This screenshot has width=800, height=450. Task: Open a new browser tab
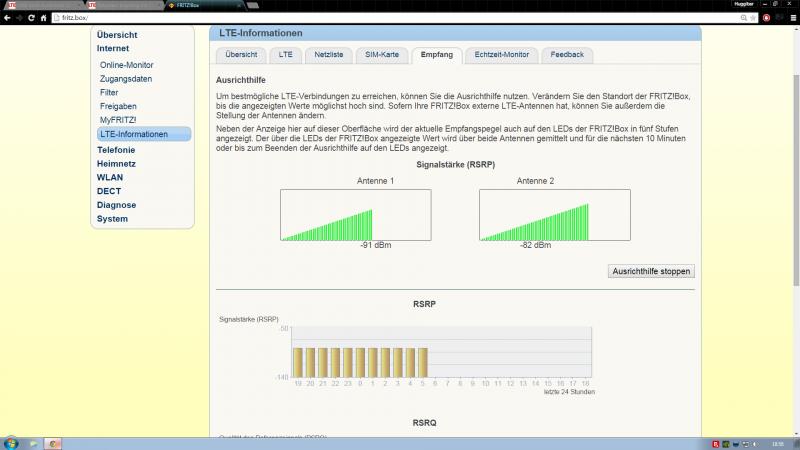[x=253, y=5]
